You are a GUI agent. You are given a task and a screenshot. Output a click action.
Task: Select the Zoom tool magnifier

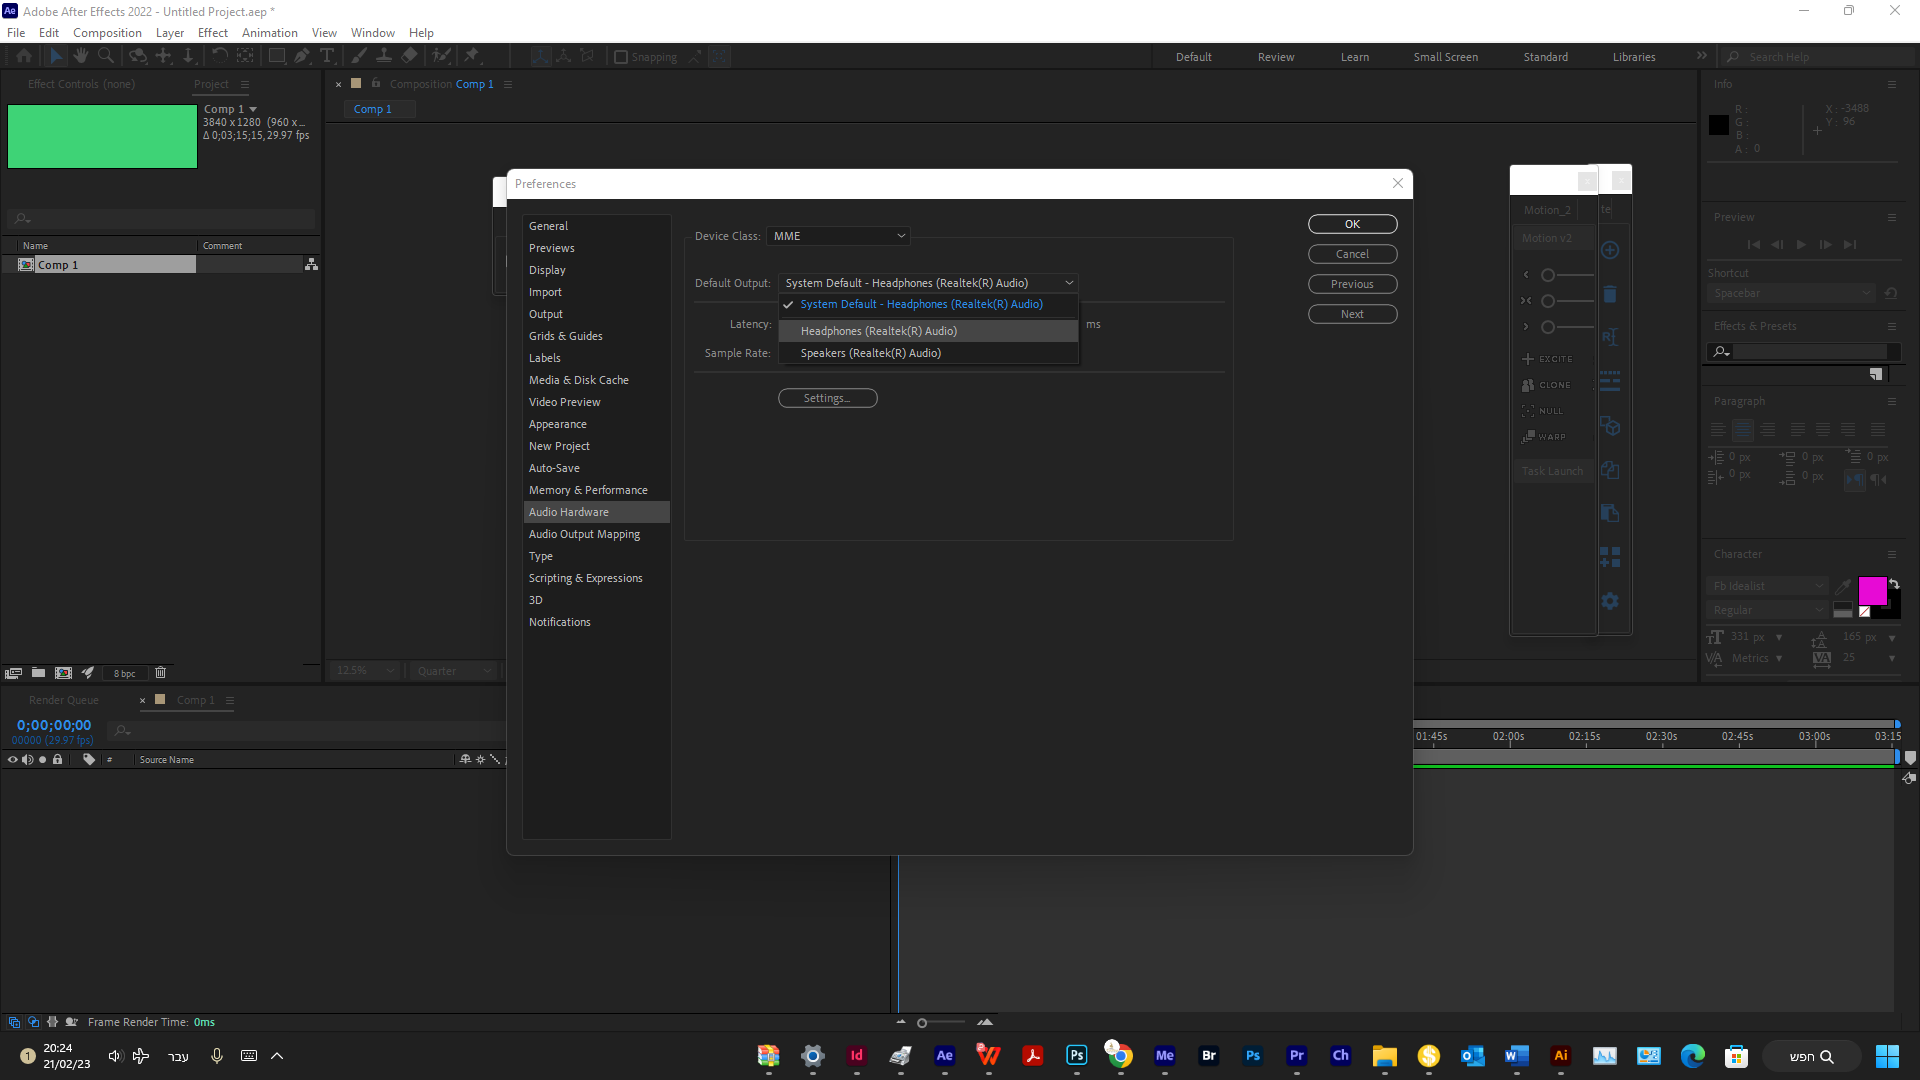[106, 56]
